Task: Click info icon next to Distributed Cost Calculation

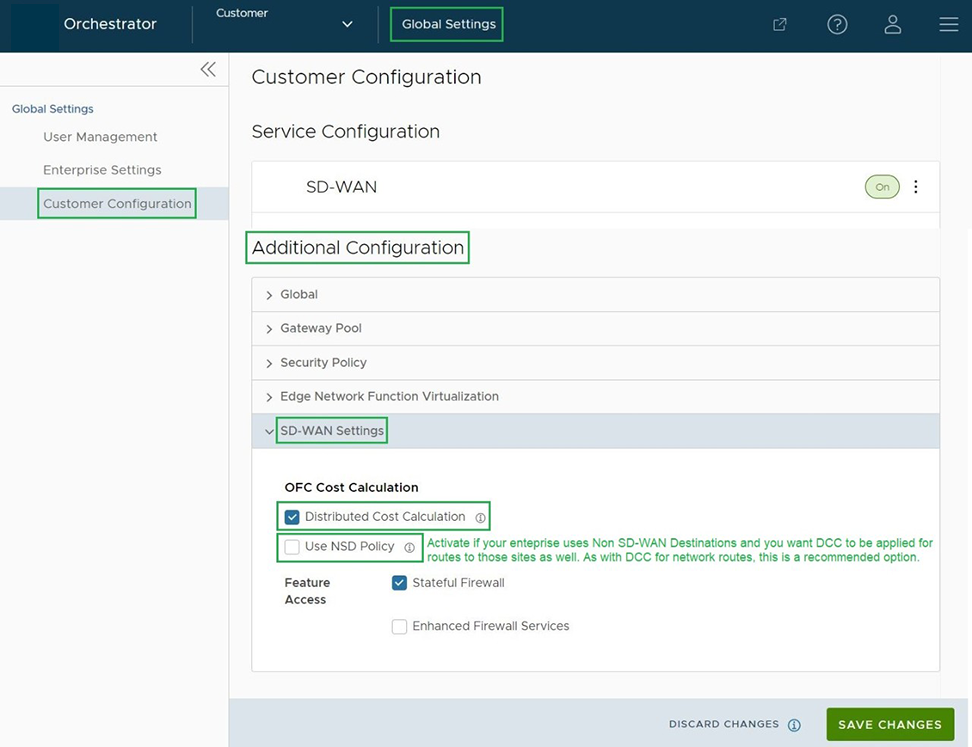Action: 480,518
